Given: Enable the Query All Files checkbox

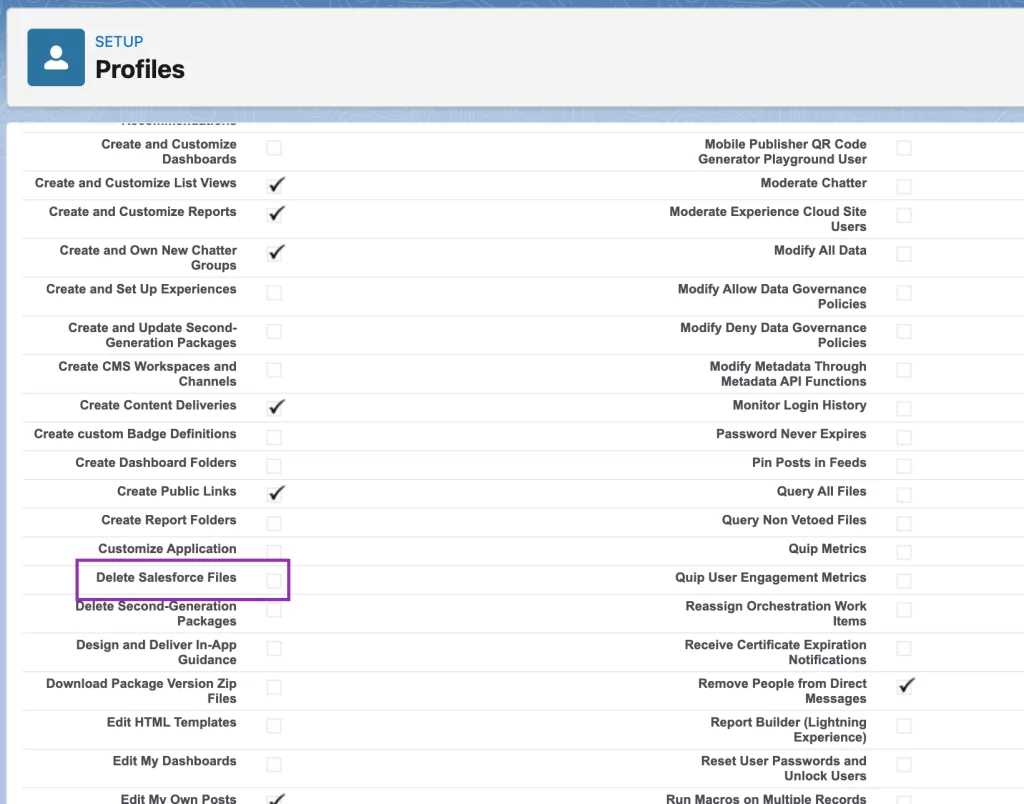Looking at the screenshot, I should (x=904, y=494).
